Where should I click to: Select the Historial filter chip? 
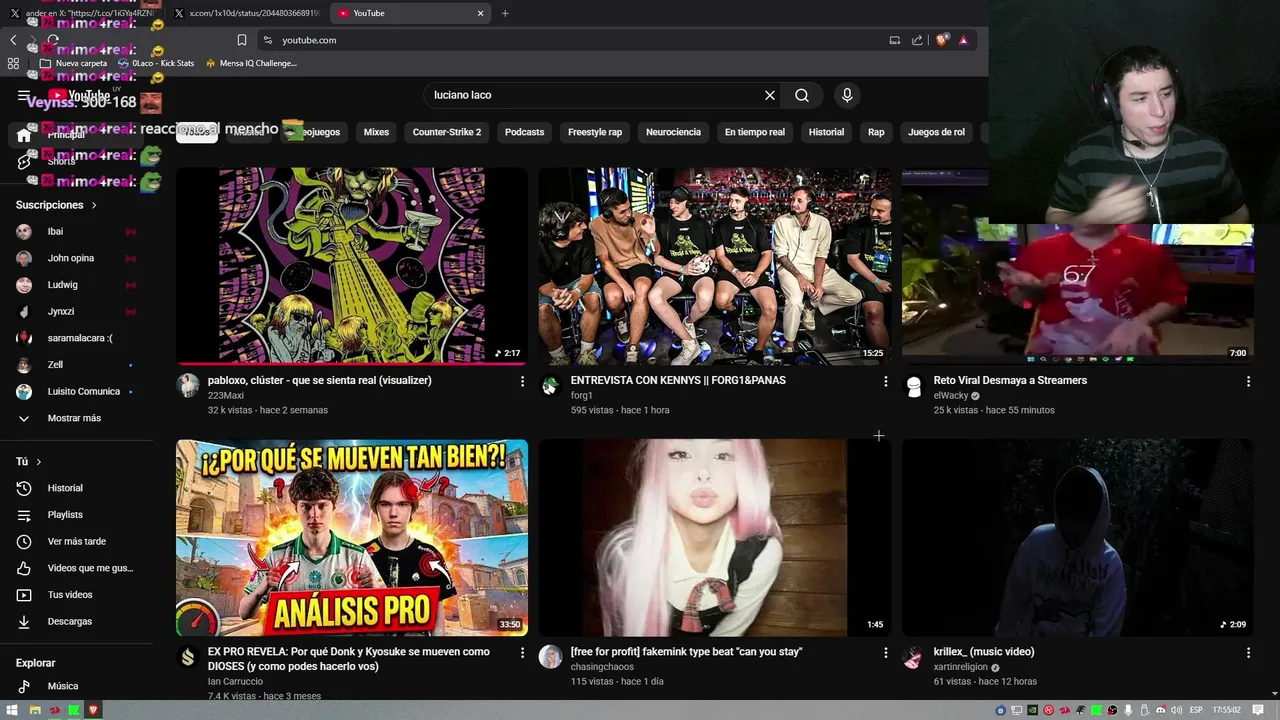(x=826, y=132)
